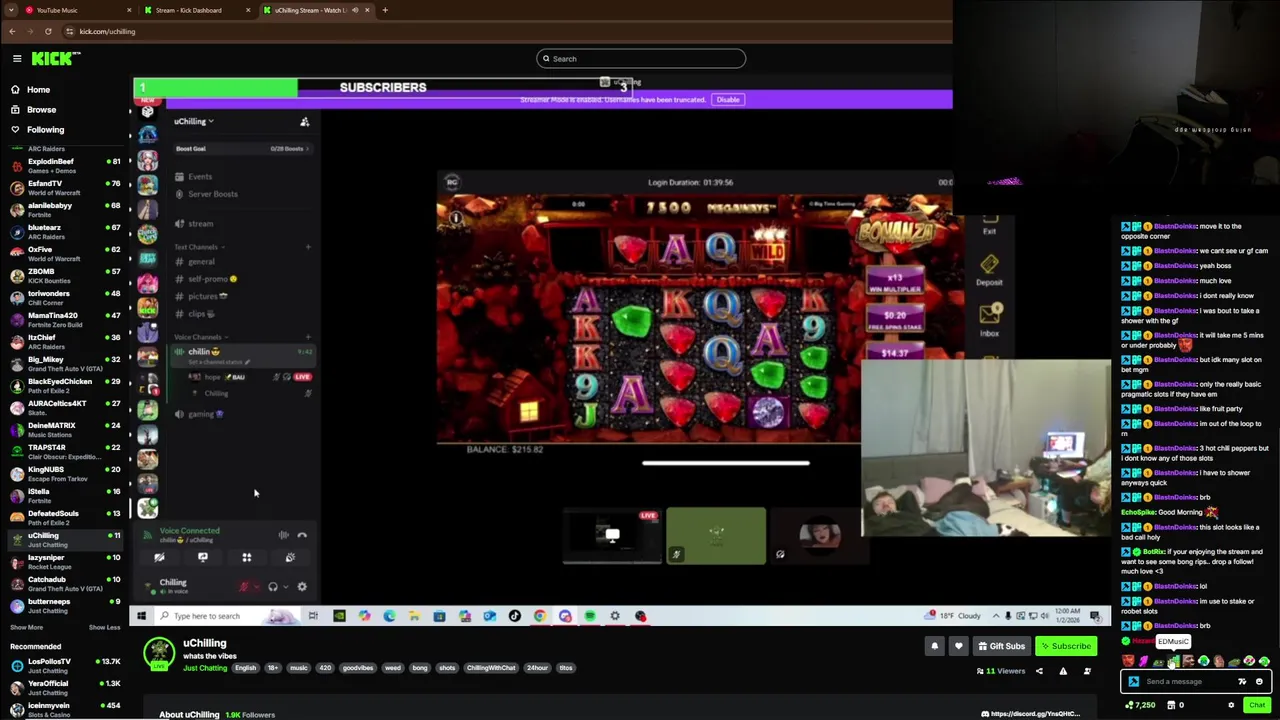Open ZBOMB channel in sidebar

tap(65, 276)
